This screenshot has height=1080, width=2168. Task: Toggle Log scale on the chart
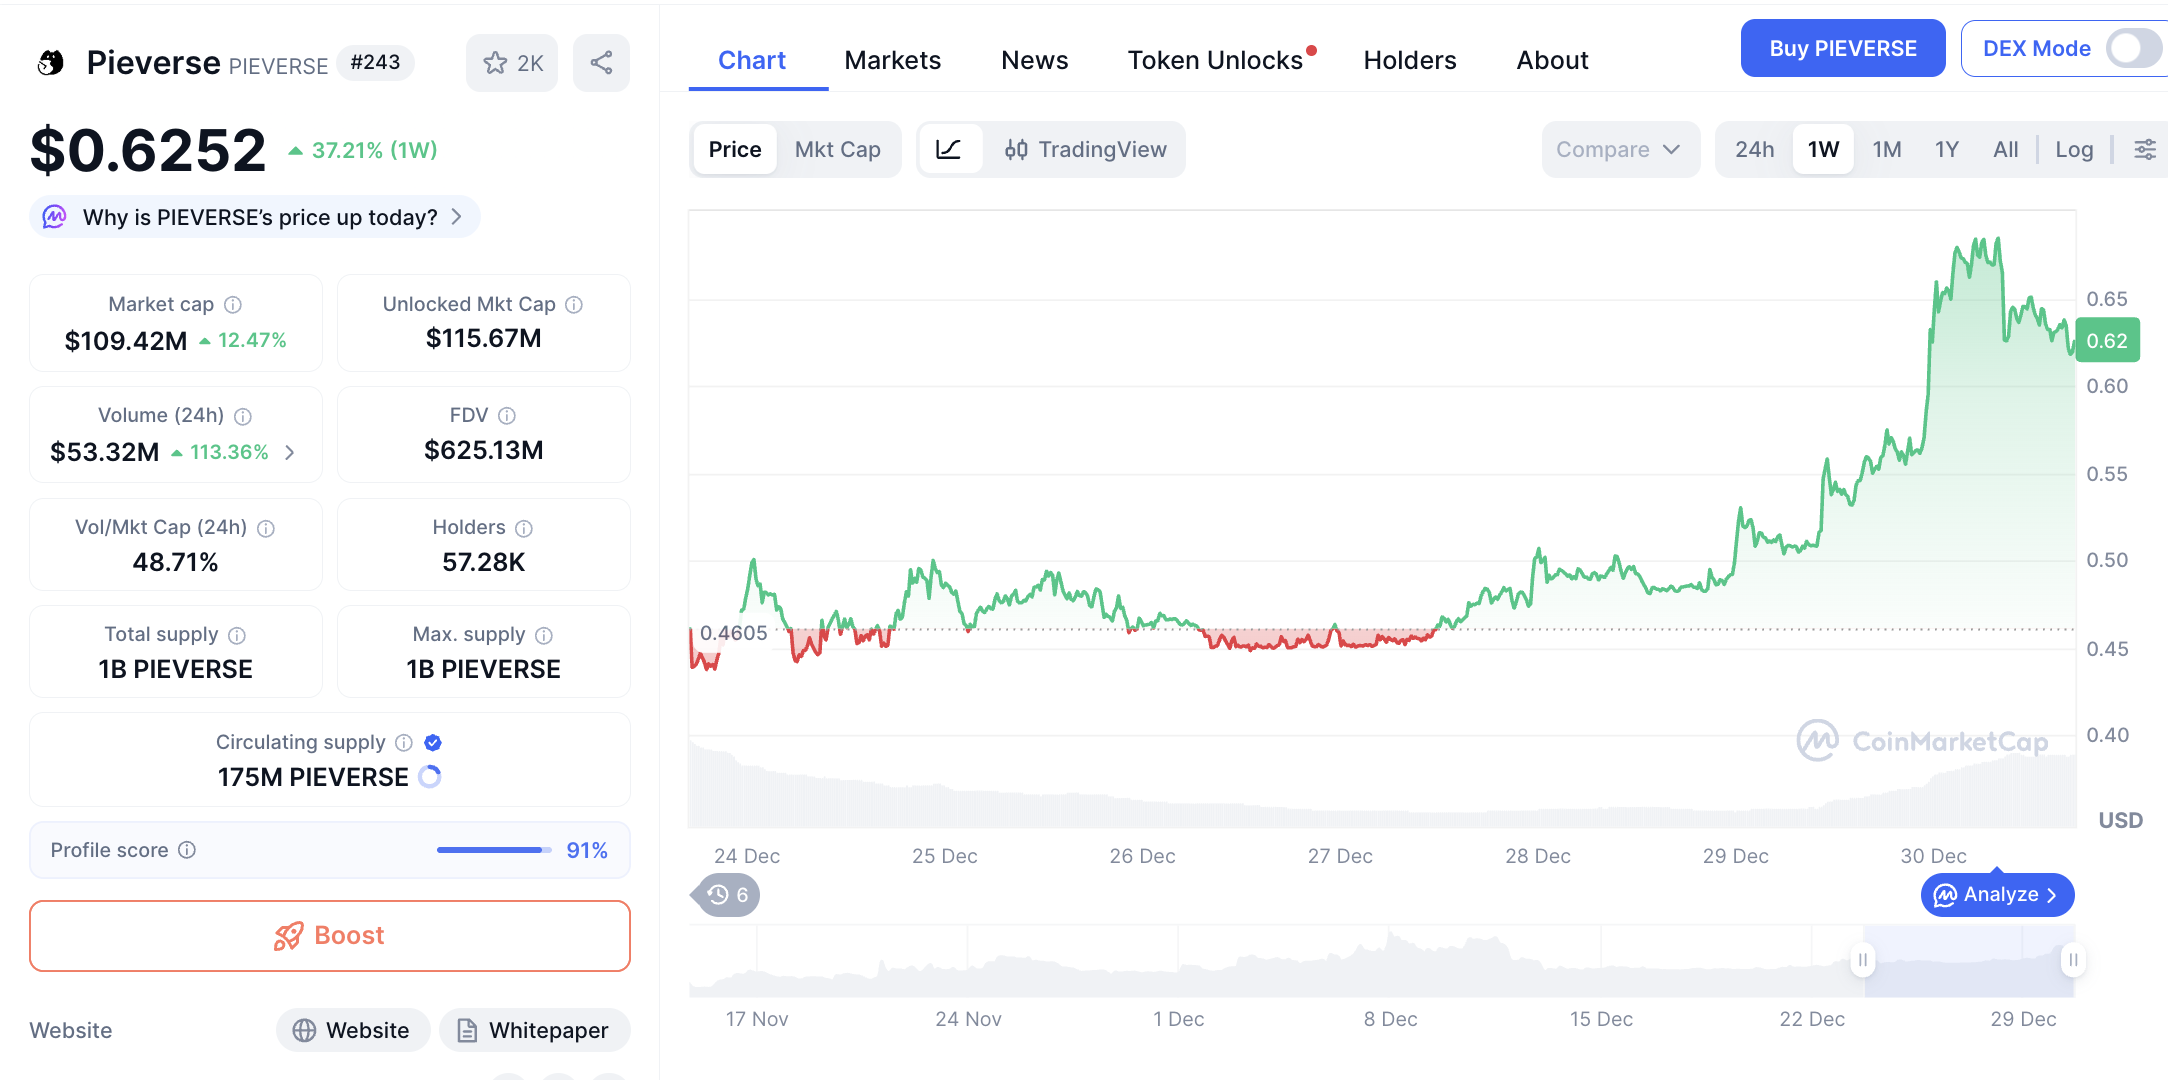[x=2074, y=149]
